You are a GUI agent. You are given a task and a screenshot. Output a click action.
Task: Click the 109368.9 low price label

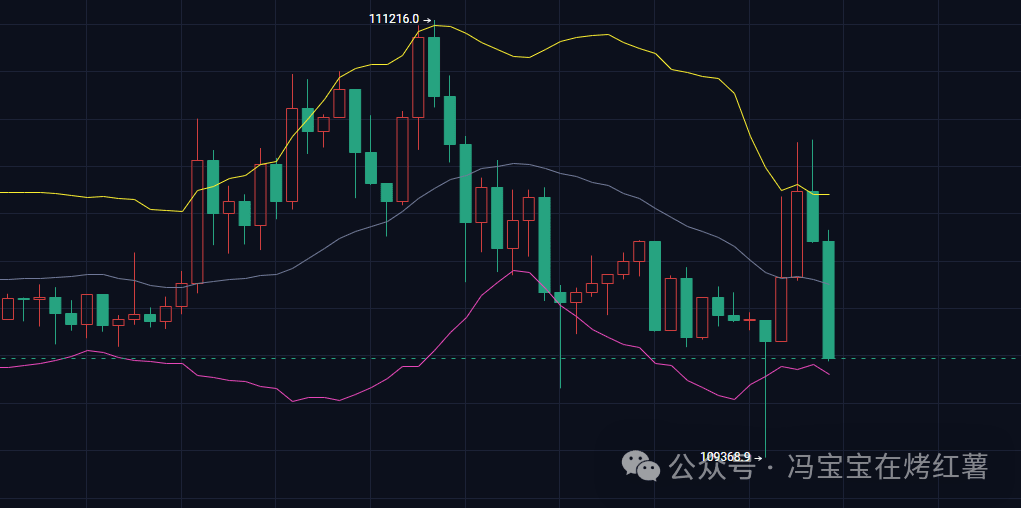[725, 457]
